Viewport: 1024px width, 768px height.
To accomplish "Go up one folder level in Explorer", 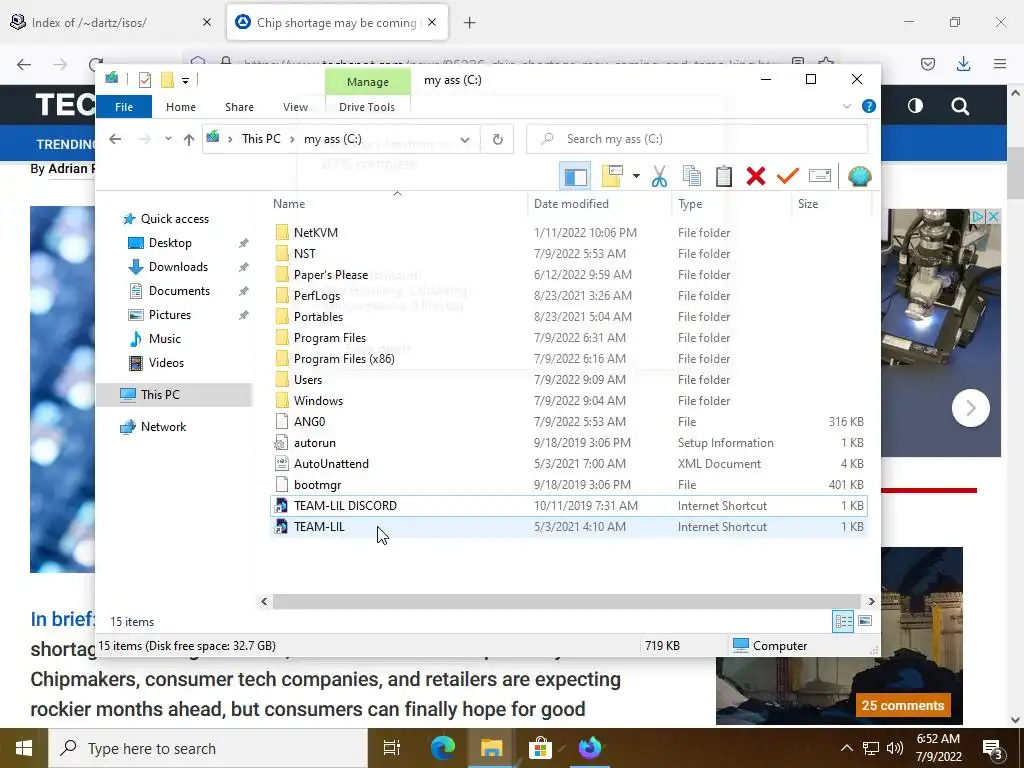I will point(189,139).
